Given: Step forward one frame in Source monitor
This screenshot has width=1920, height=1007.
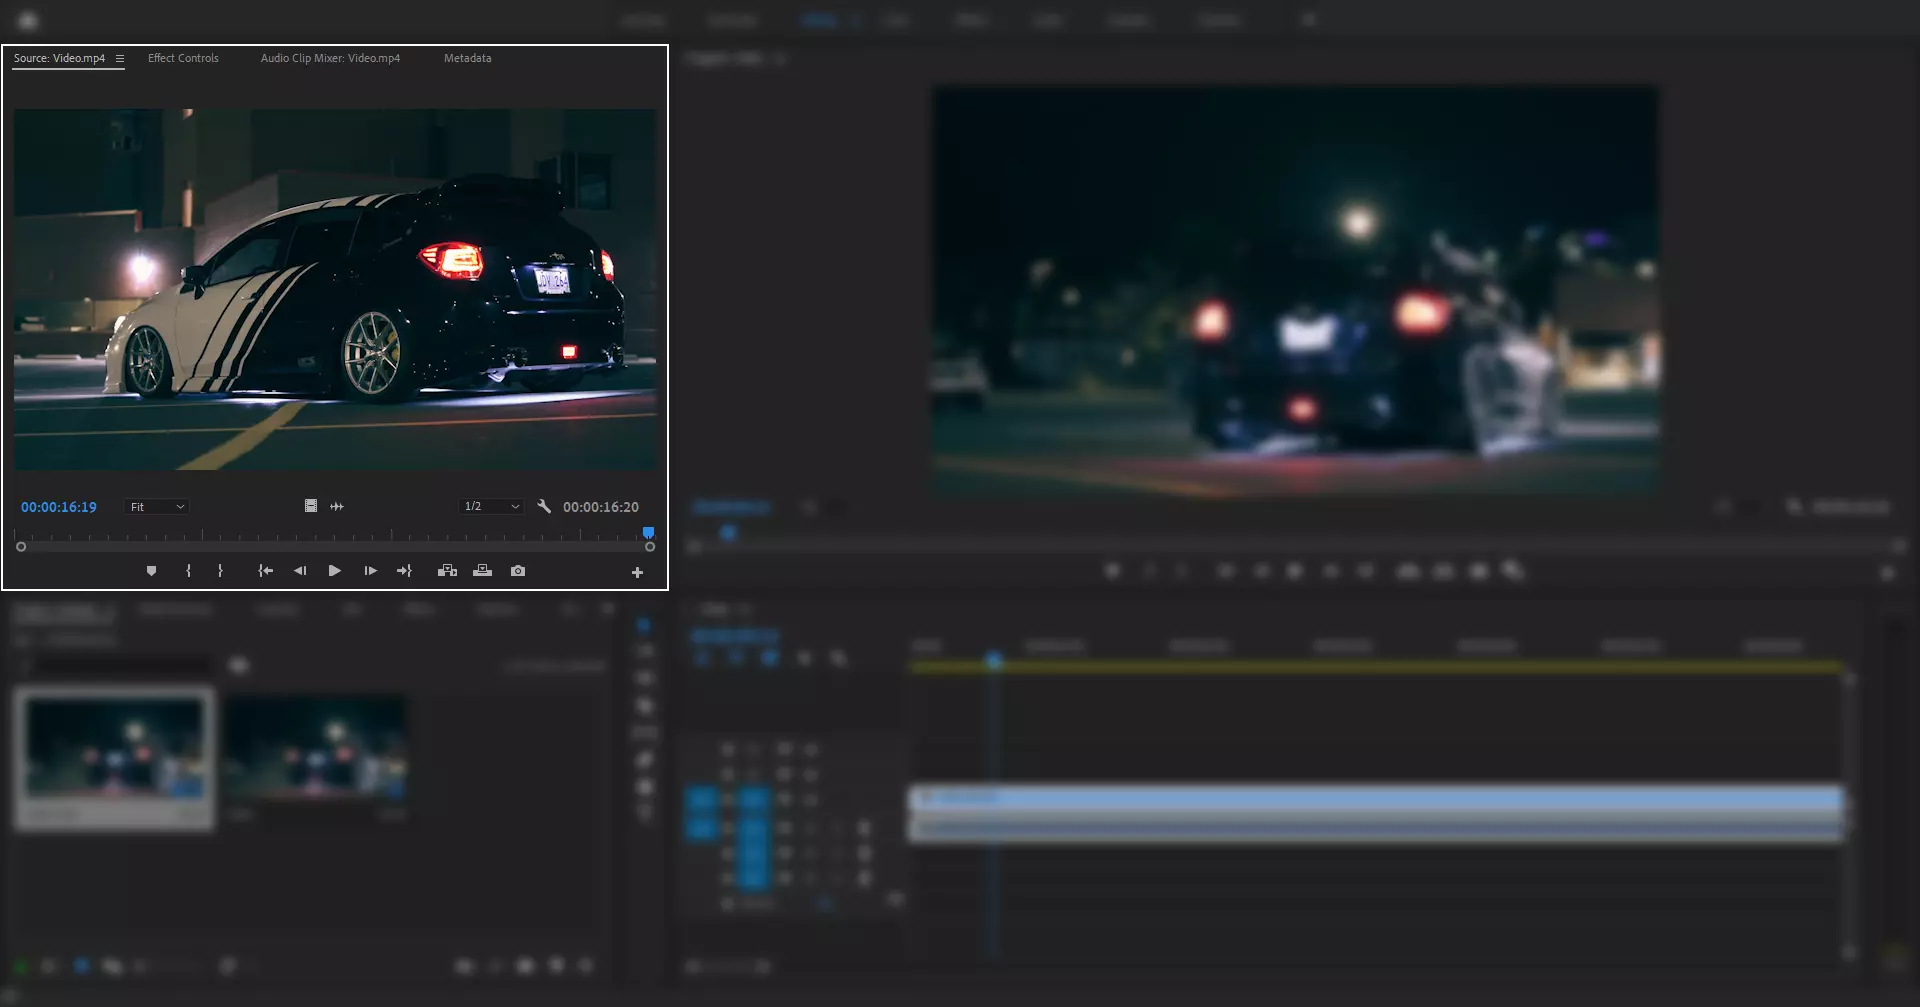Looking at the screenshot, I should (370, 571).
